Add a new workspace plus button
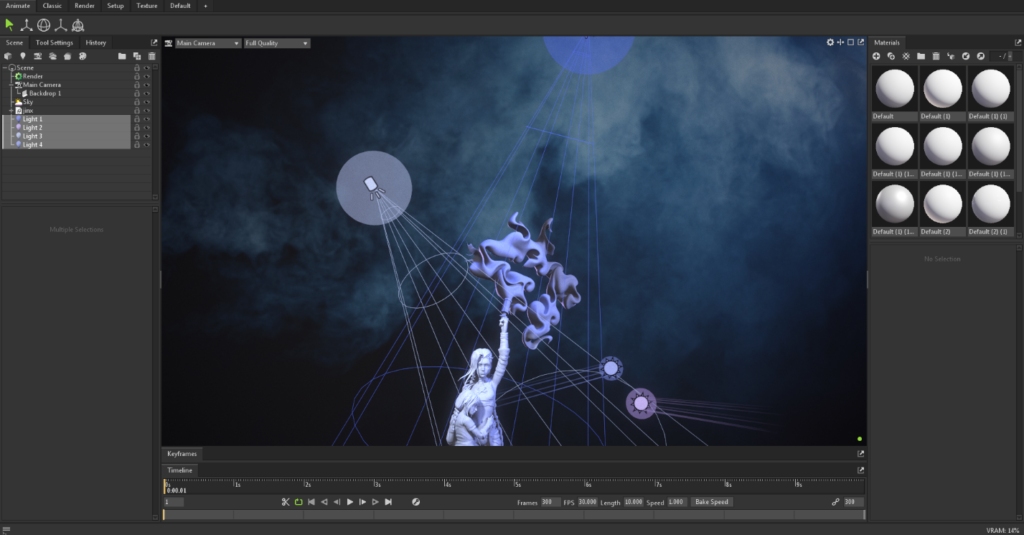 (205, 6)
